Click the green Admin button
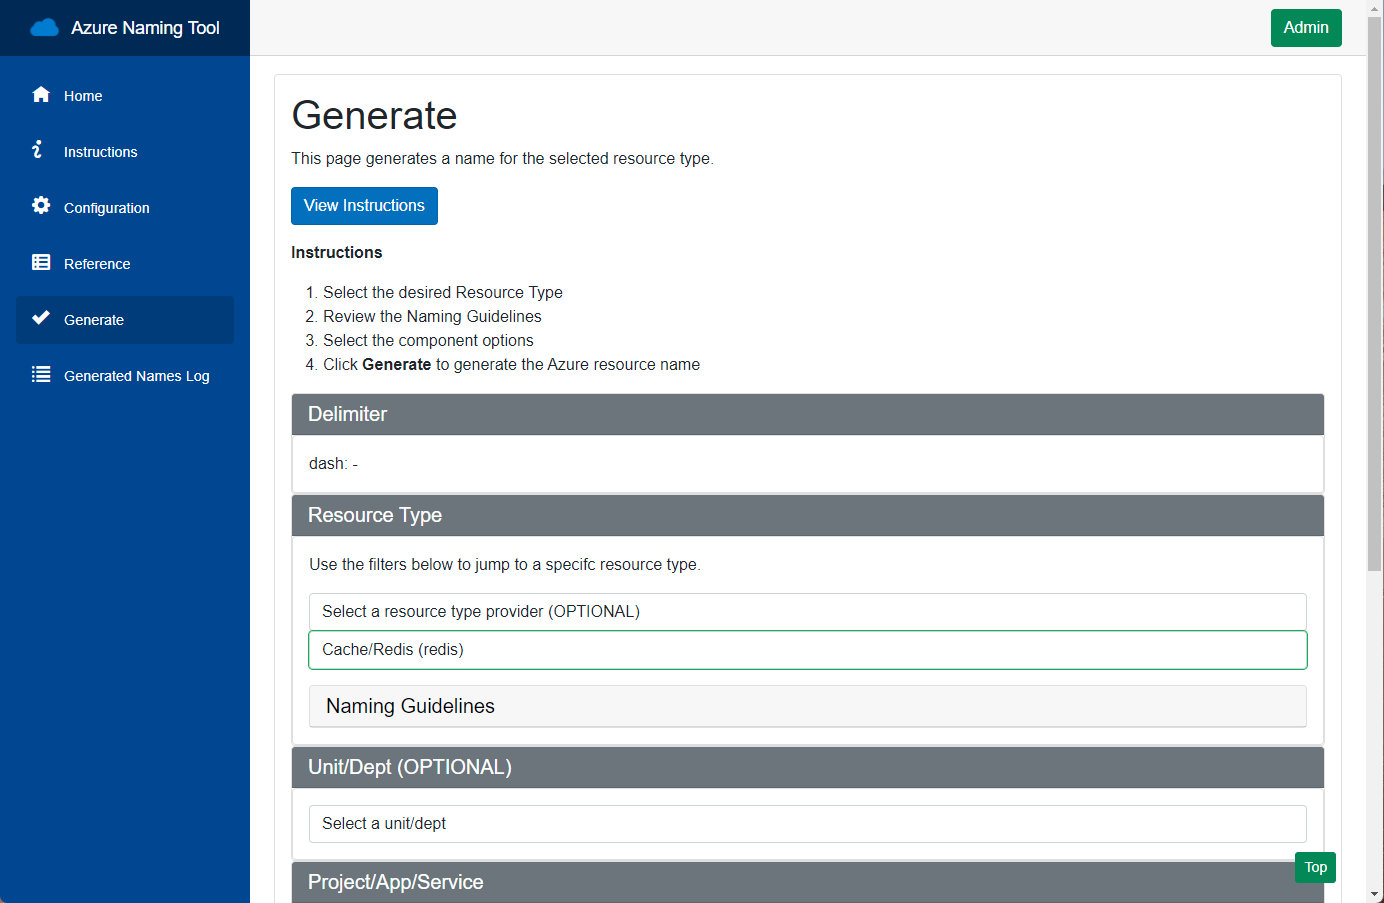1384x903 pixels. click(1306, 27)
